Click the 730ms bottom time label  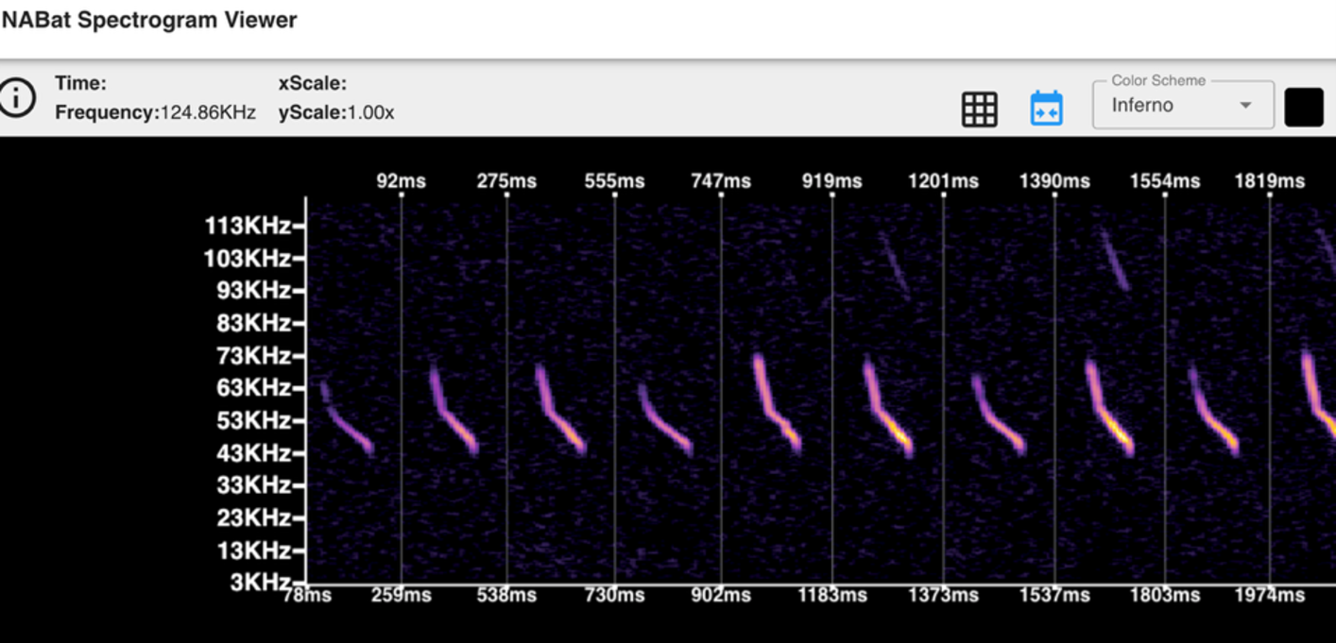[x=615, y=595]
